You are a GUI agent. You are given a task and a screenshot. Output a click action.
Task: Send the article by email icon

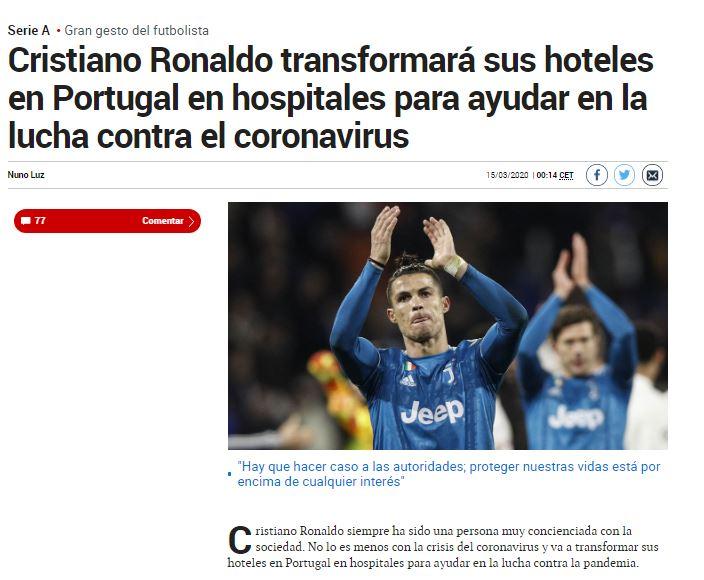(x=652, y=175)
